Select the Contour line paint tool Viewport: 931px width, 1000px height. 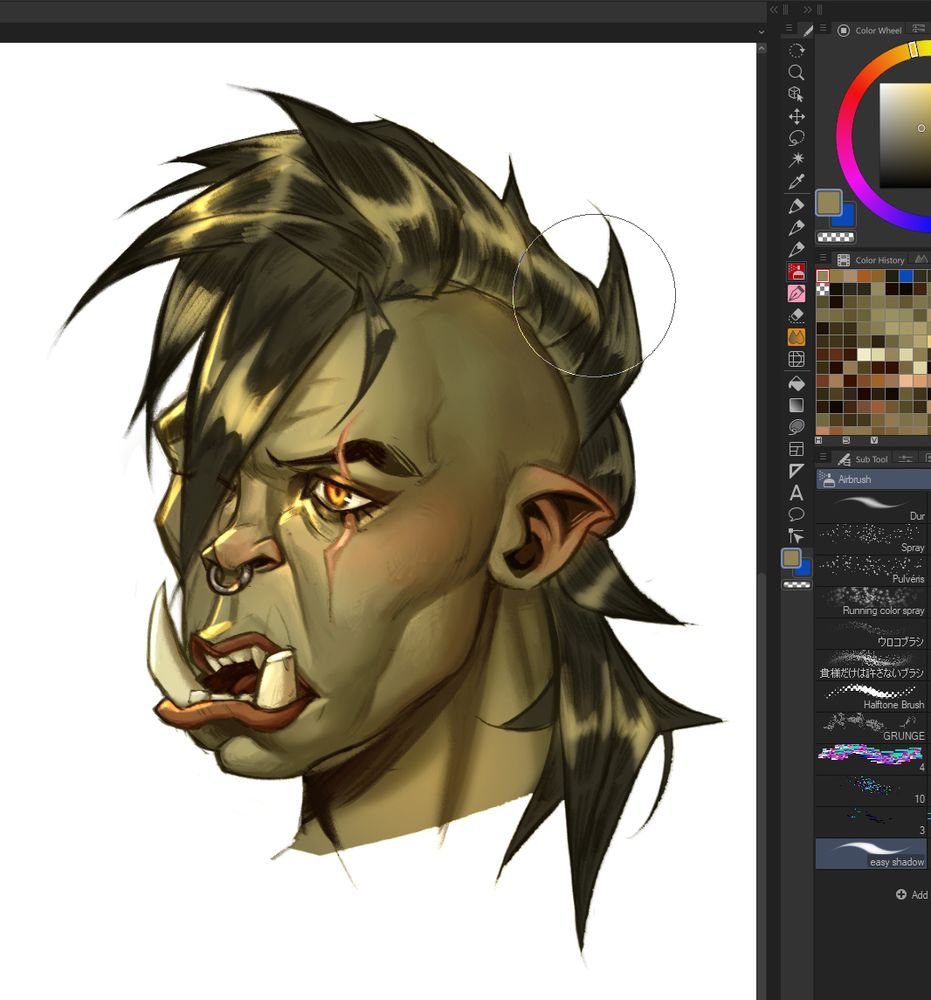796,427
